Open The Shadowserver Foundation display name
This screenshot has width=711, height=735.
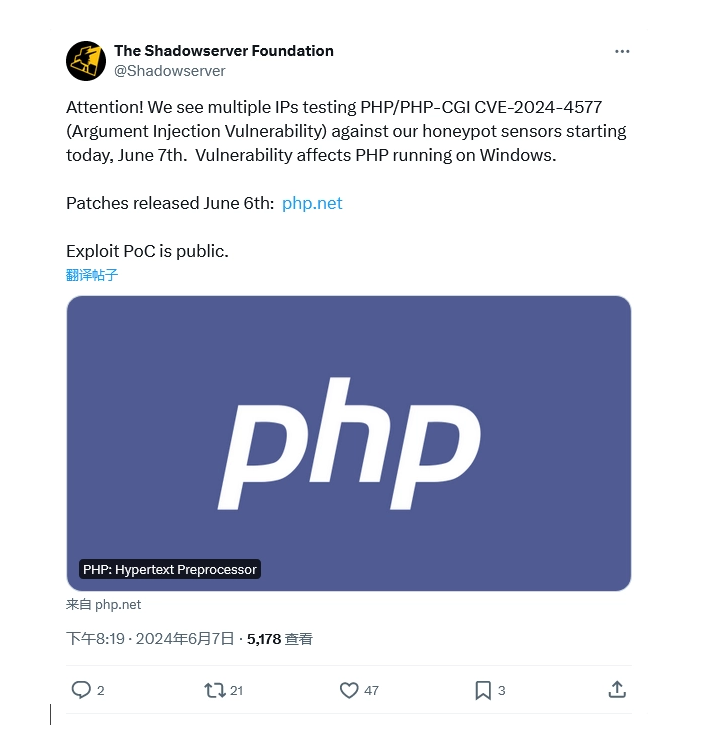[x=224, y=51]
